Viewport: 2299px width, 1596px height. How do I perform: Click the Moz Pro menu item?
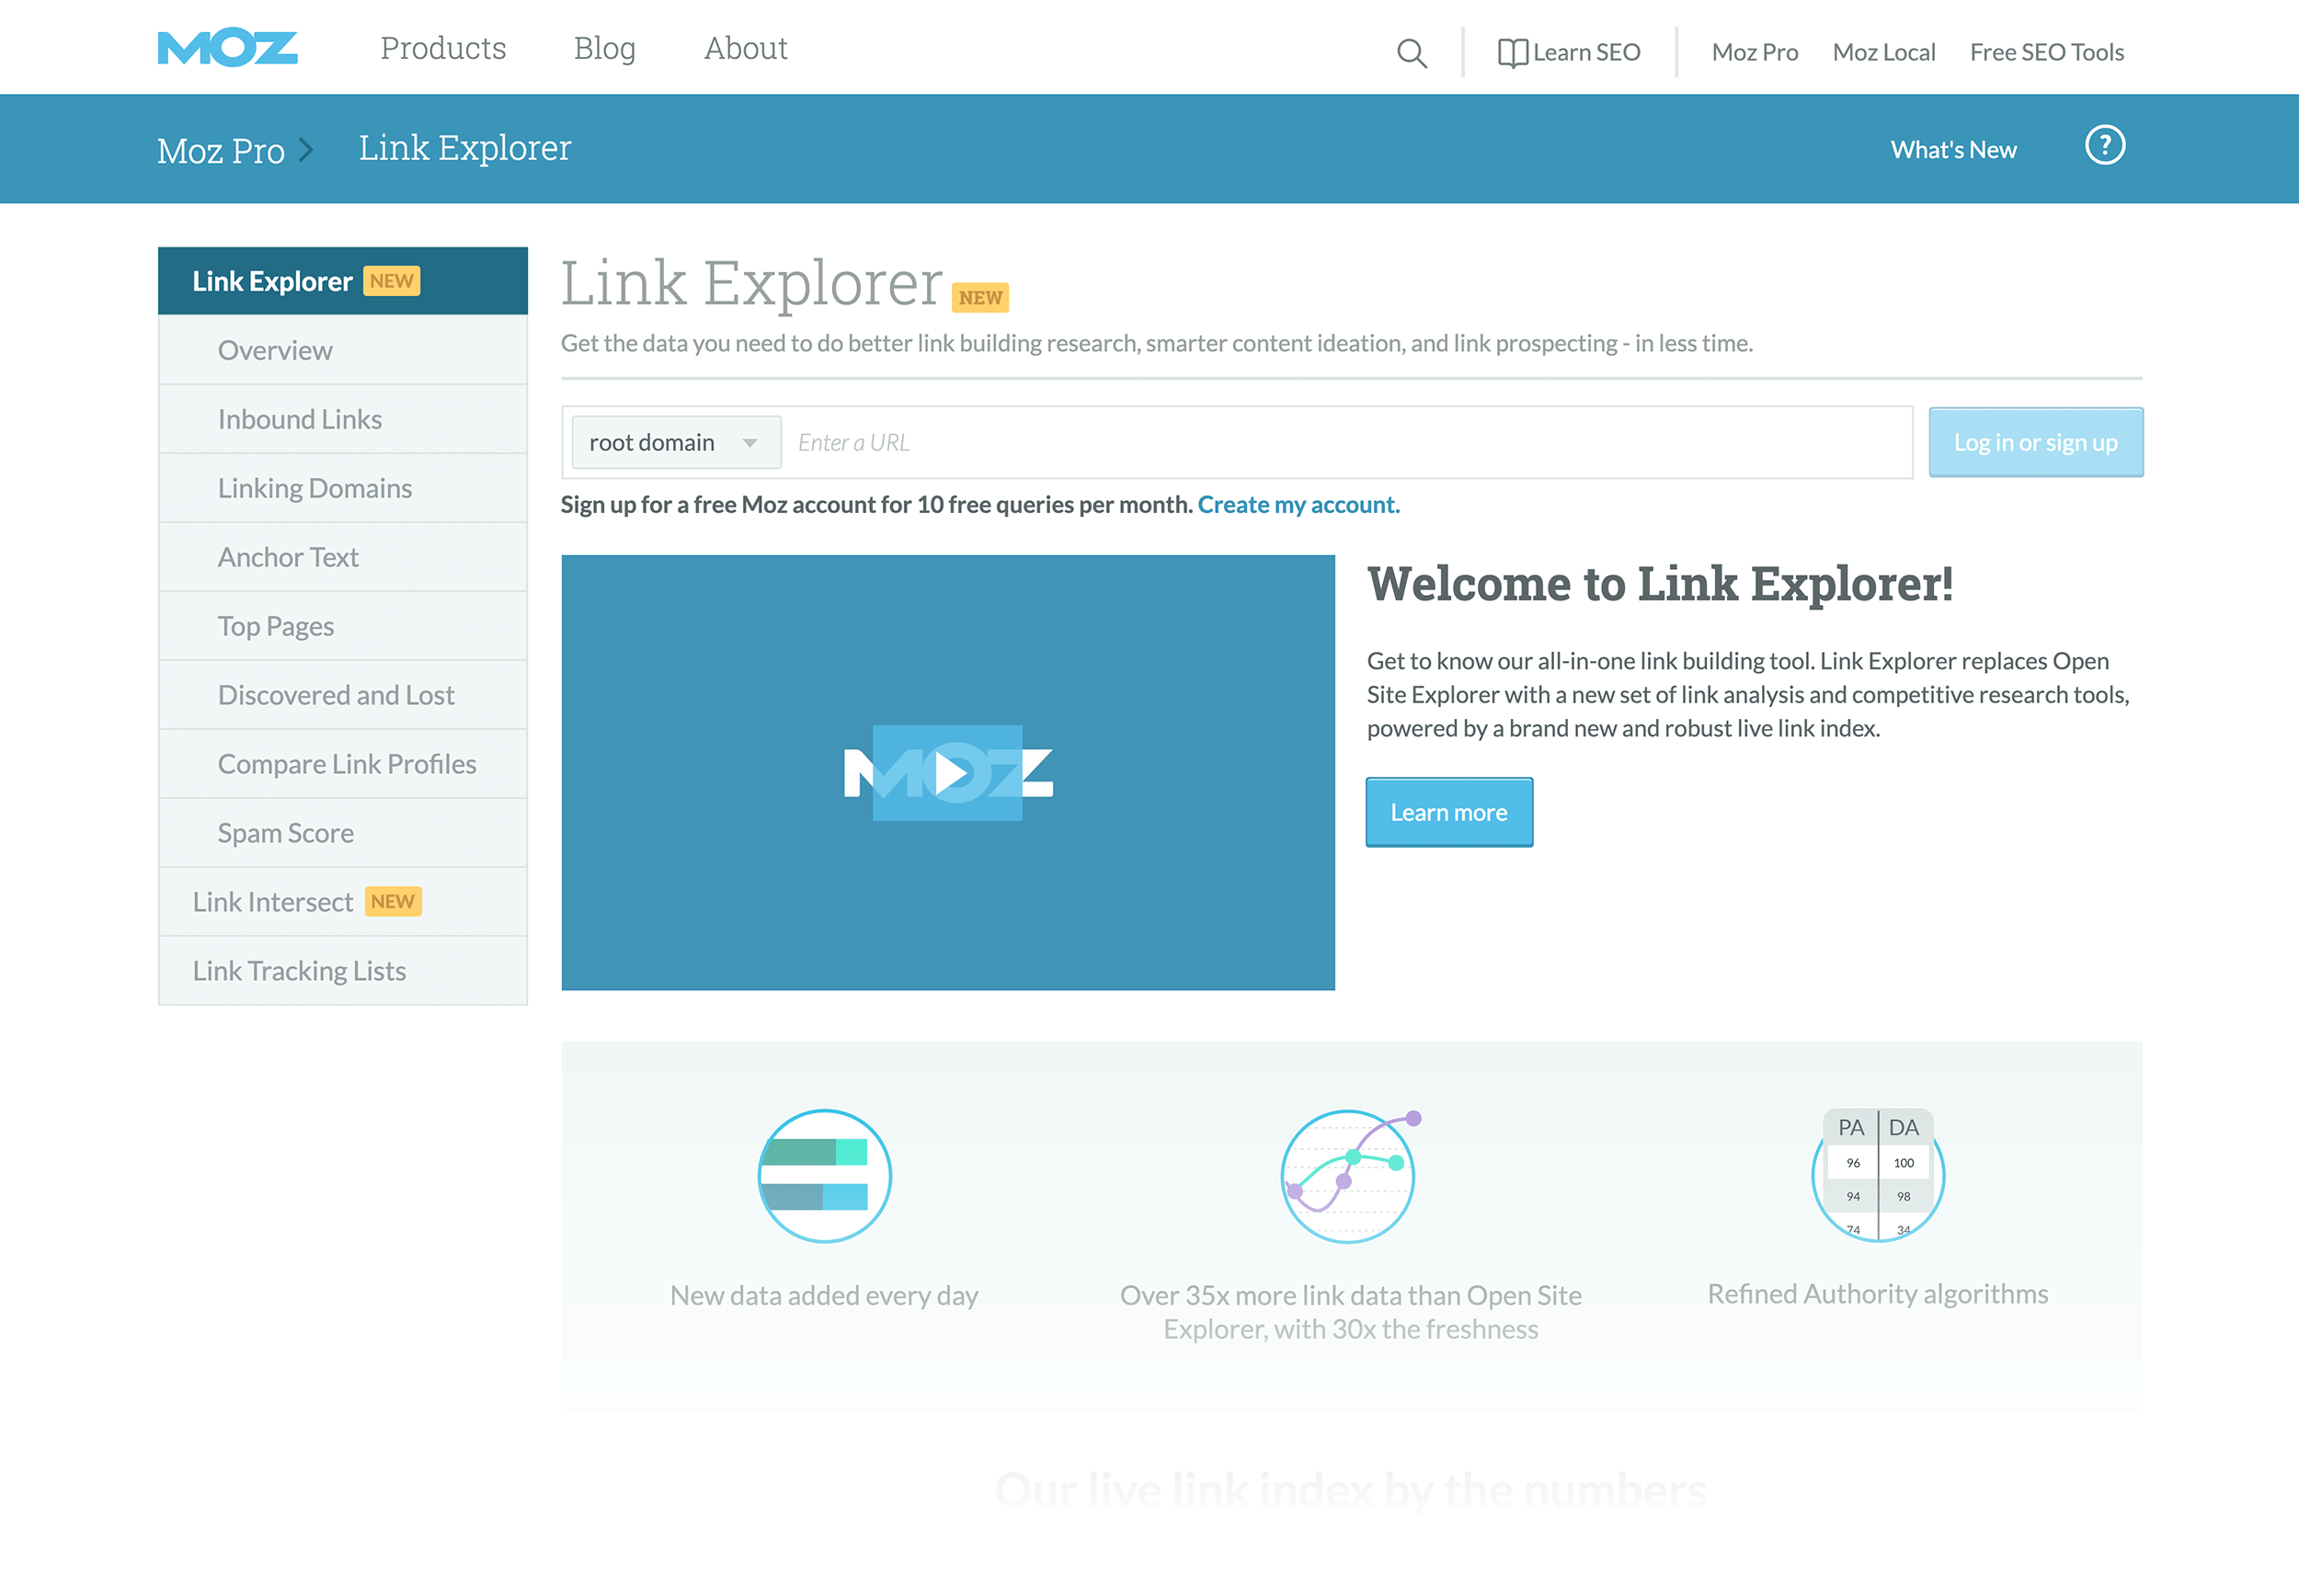coord(1754,51)
